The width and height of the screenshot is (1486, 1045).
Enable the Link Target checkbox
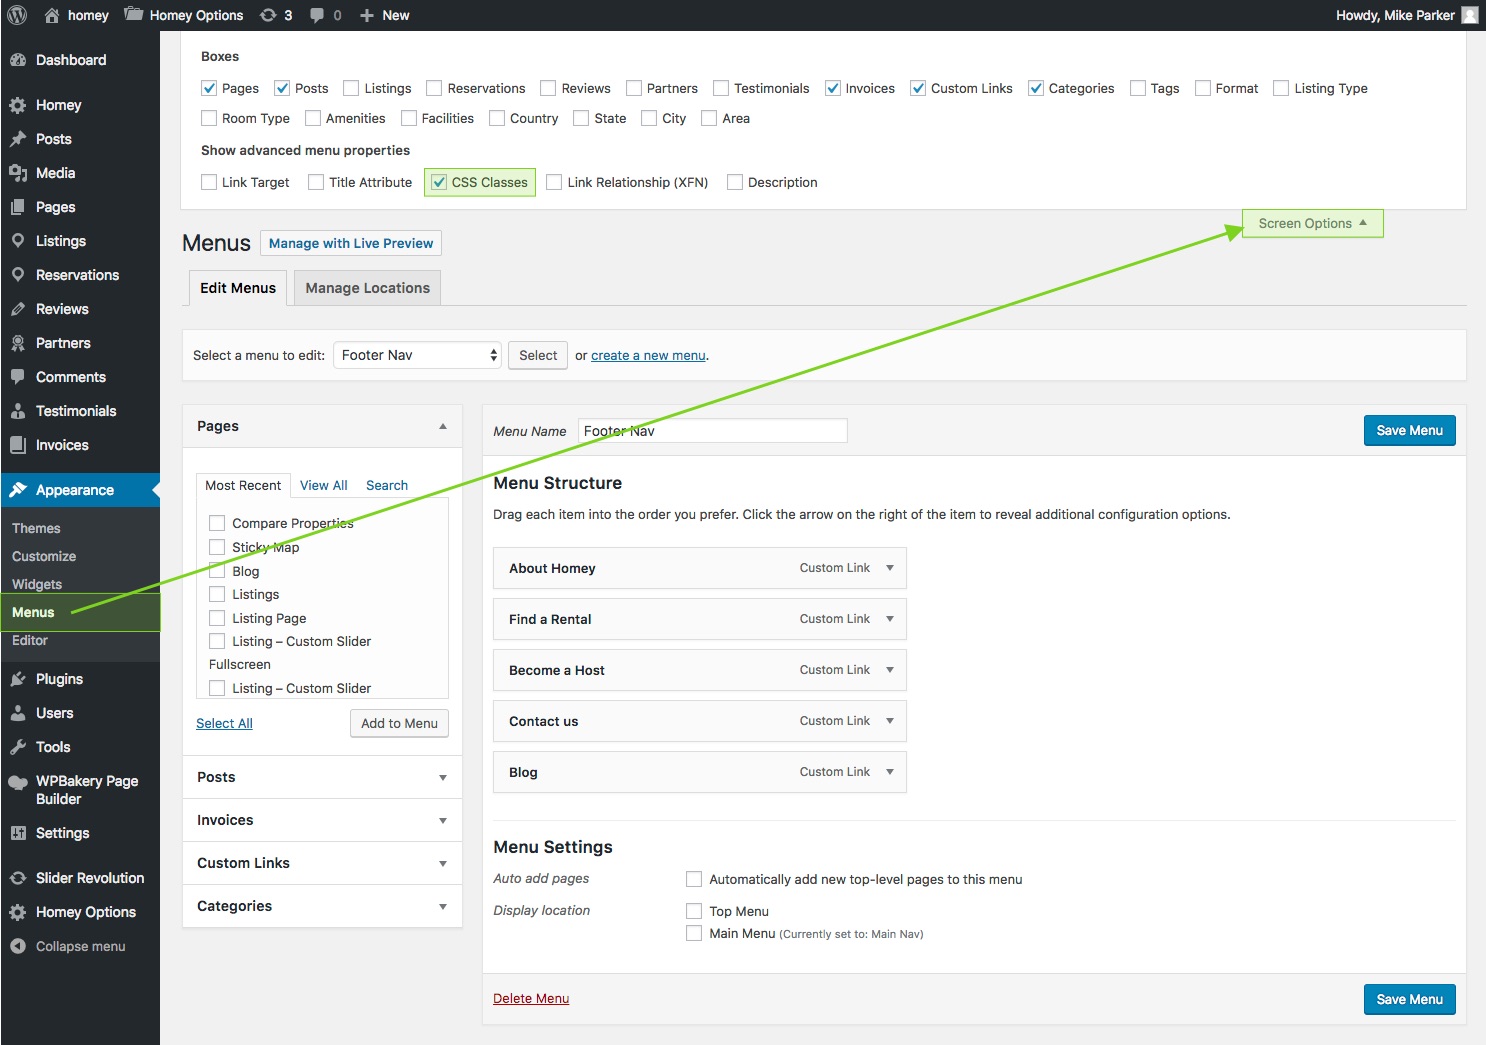[209, 182]
